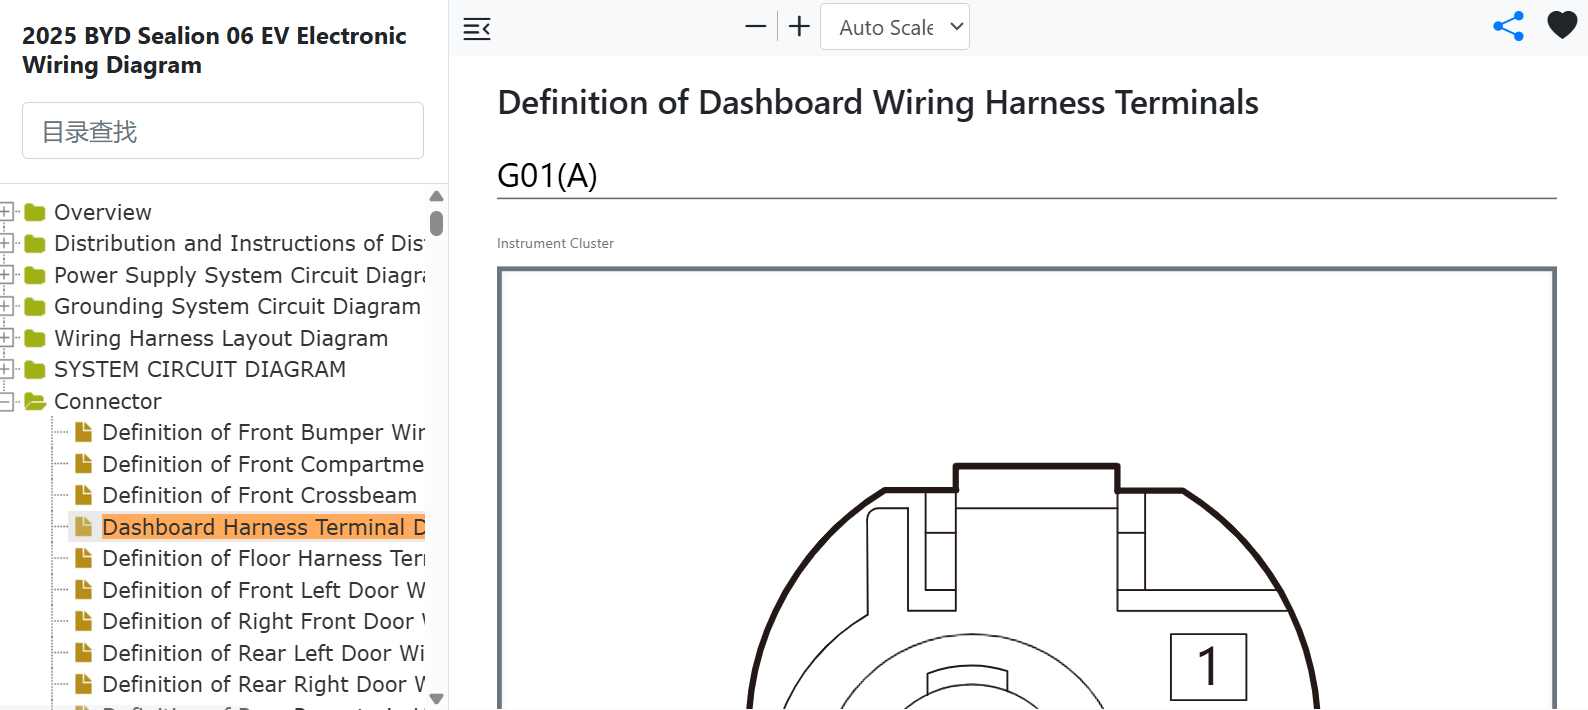Screen dimensions: 1588x710
Task: Click the Overview folder icon
Action: 35,212
